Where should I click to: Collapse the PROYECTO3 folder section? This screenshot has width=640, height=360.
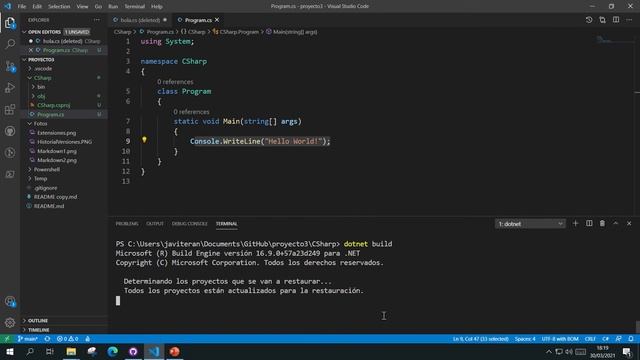(24, 60)
